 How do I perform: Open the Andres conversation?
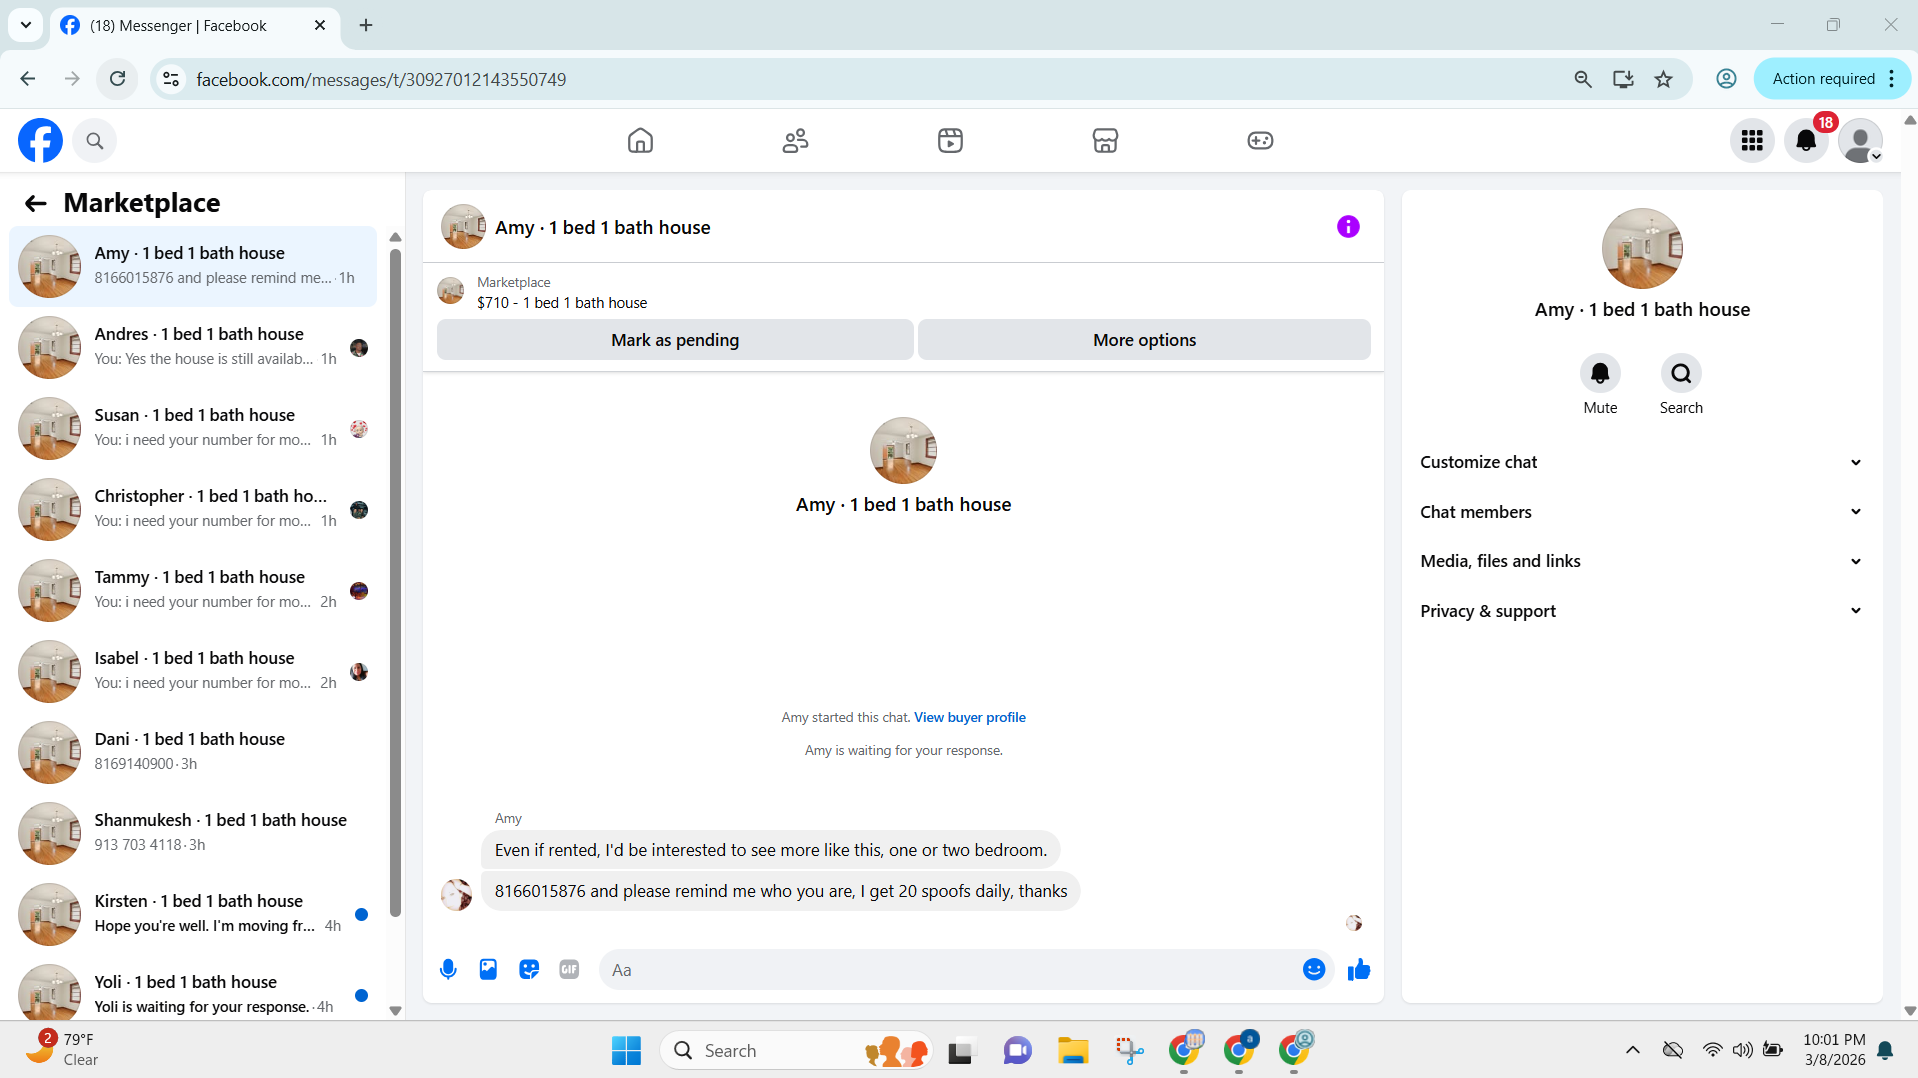[193, 347]
